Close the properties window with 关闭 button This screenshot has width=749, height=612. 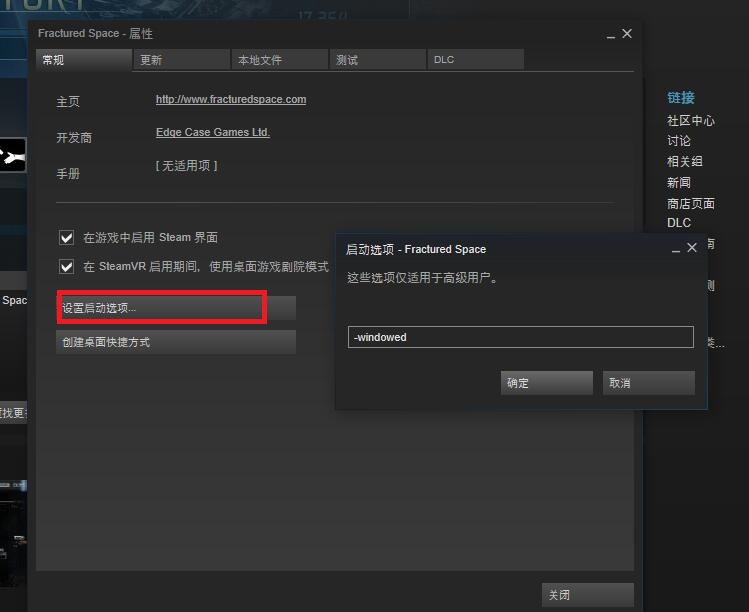588,595
